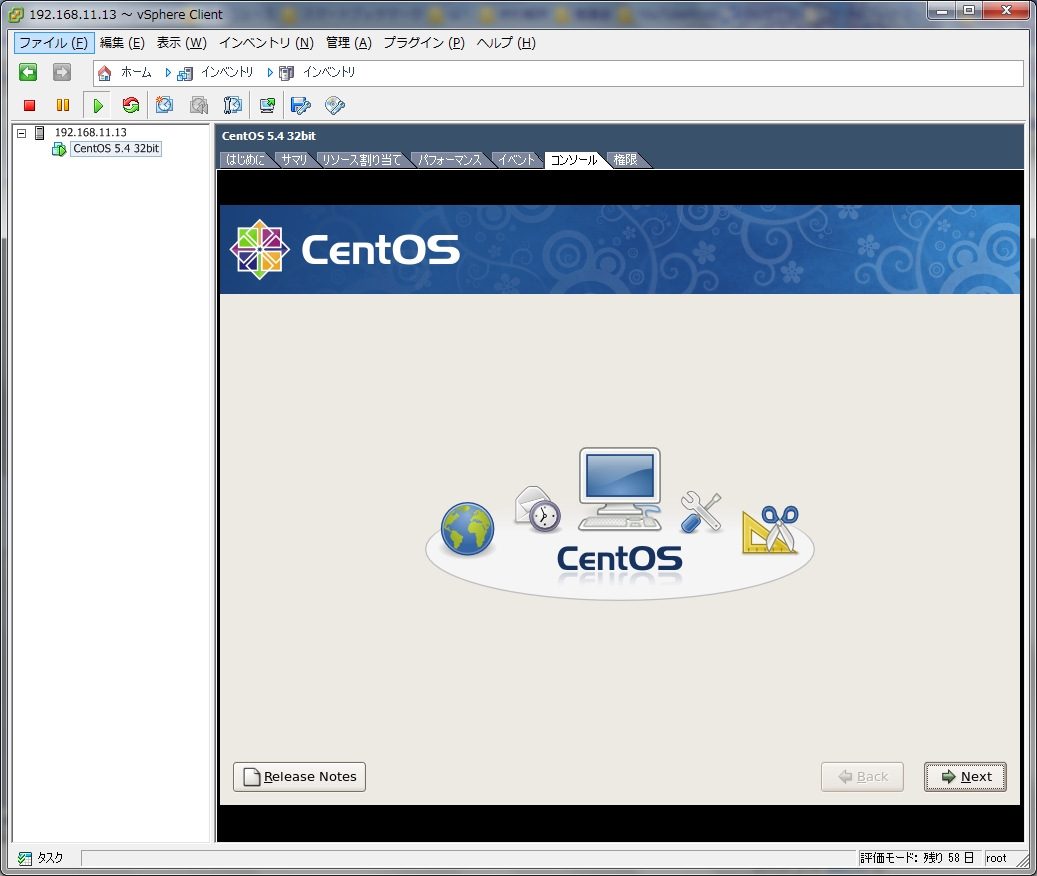Click the second inventory icon in the breadcrumb
This screenshot has height=876, width=1037.
[x=286, y=73]
